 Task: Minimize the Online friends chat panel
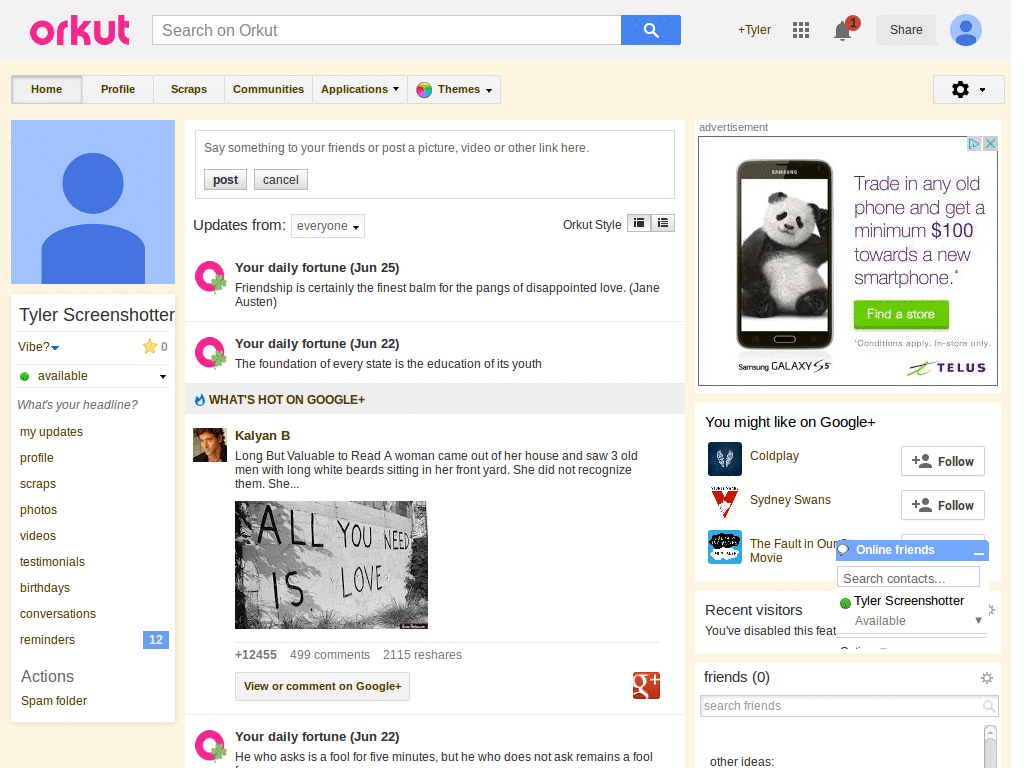pyautogui.click(x=978, y=552)
